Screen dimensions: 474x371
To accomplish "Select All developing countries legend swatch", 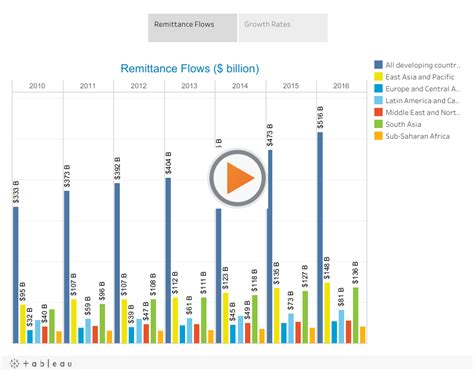I will click(378, 65).
